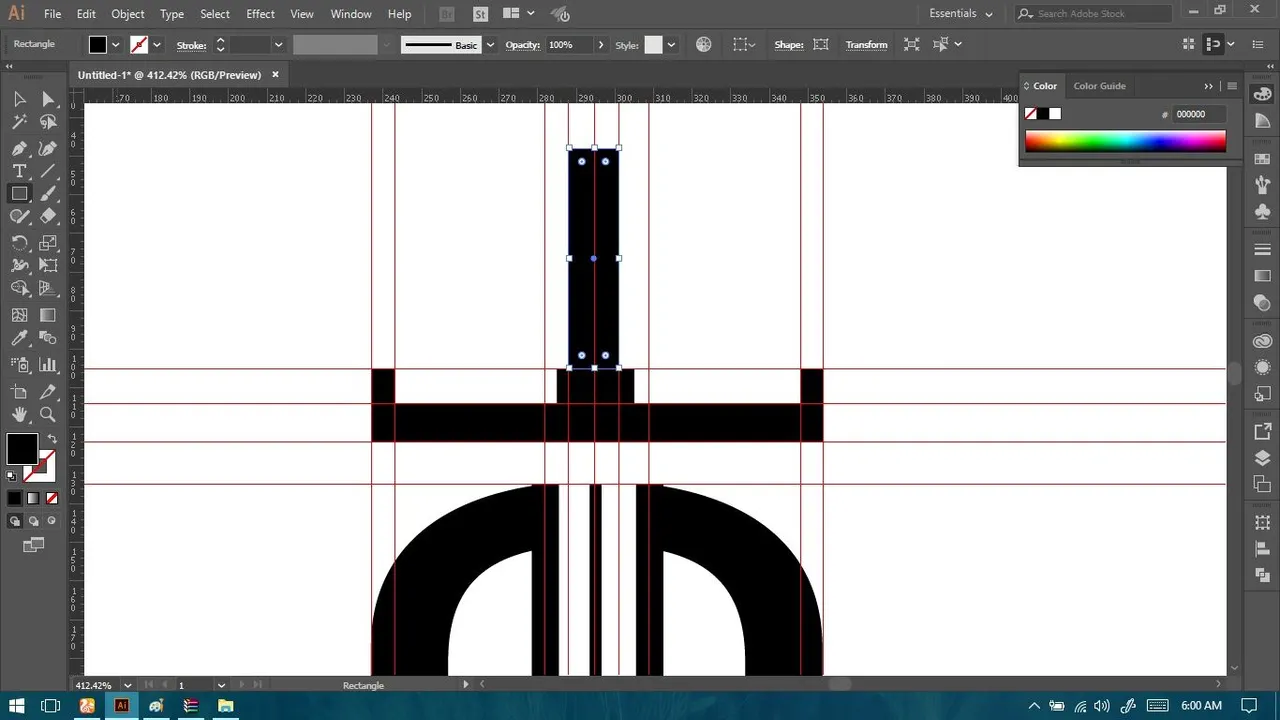Pick the Eyedropper tool
This screenshot has height=720, width=1280.
point(19,340)
